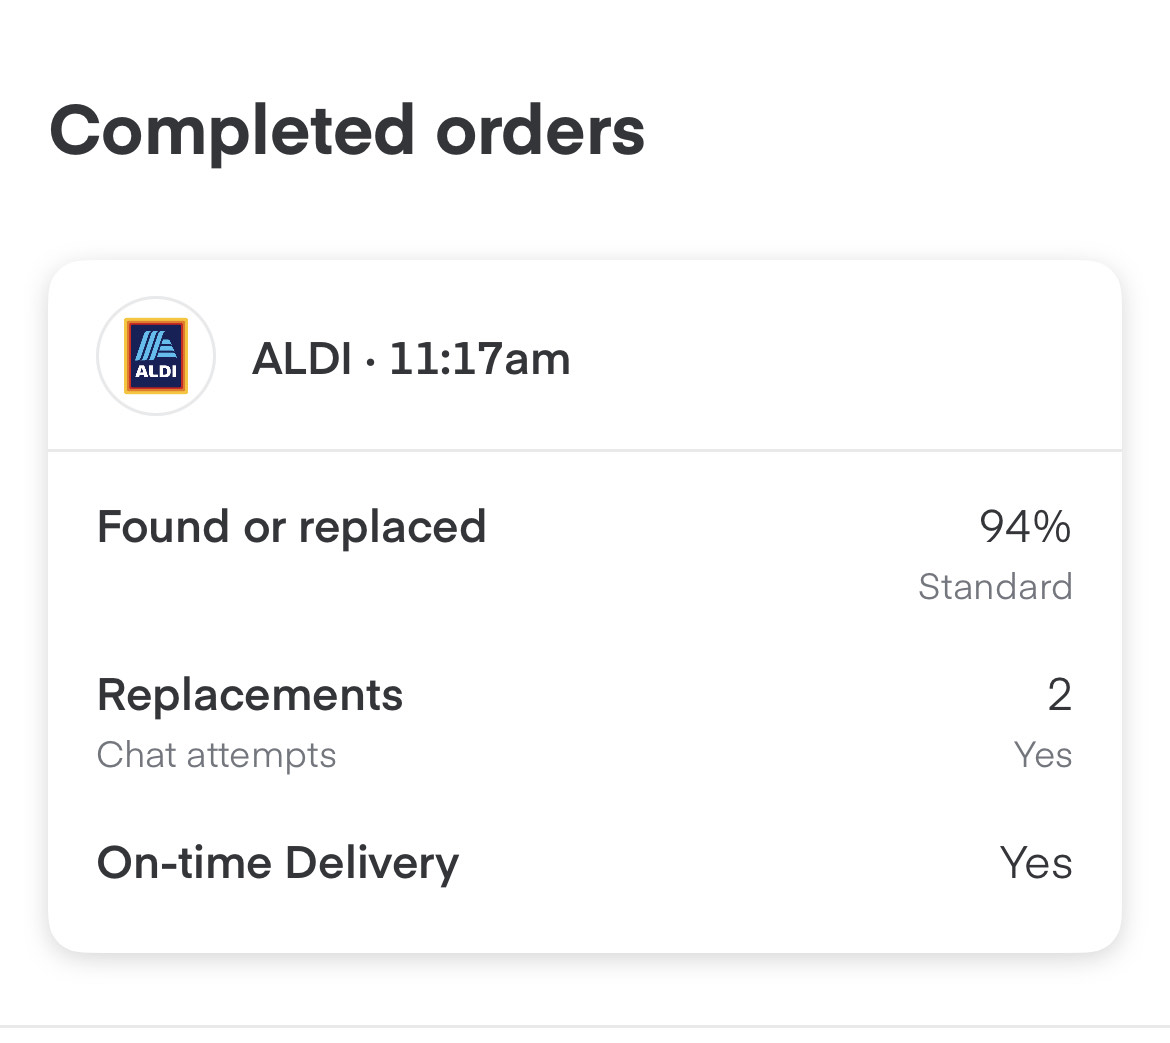
Task: Click the Replacements row label
Action: [x=250, y=696]
